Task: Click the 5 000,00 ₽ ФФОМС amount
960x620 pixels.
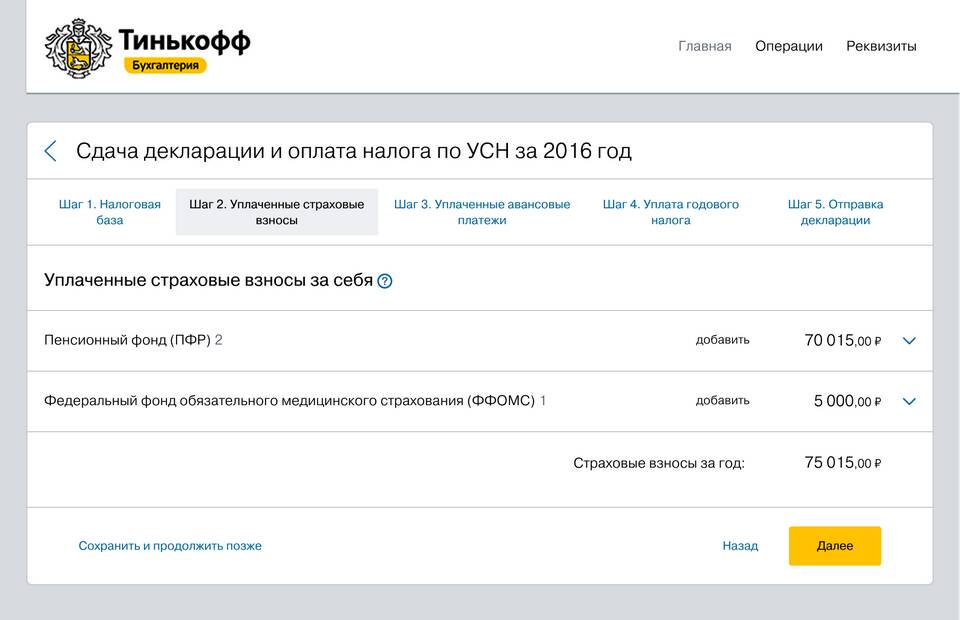Action: click(x=847, y=402)
